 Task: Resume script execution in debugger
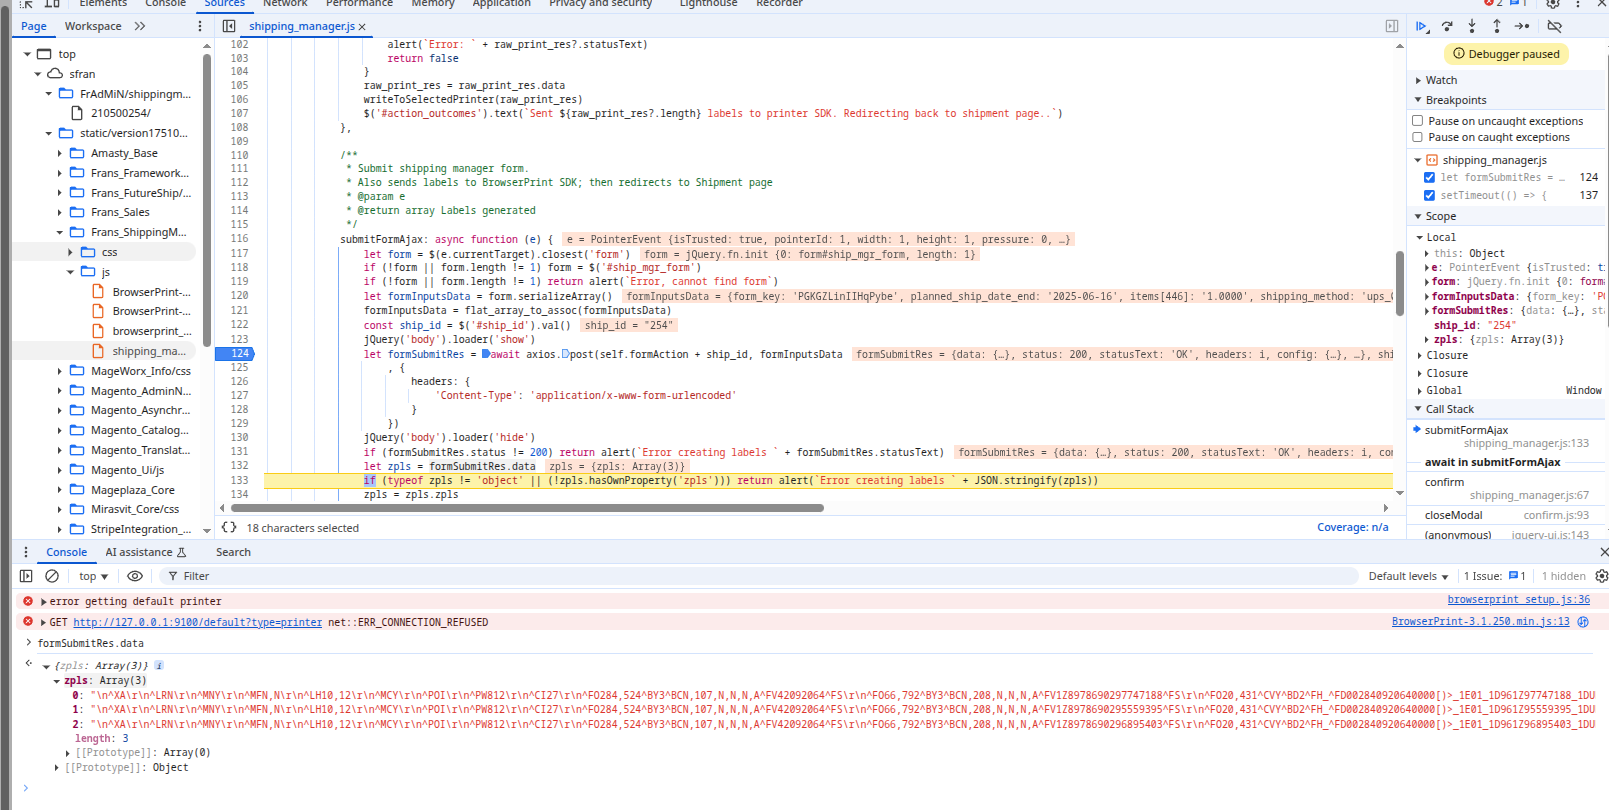coord(1422,27)
